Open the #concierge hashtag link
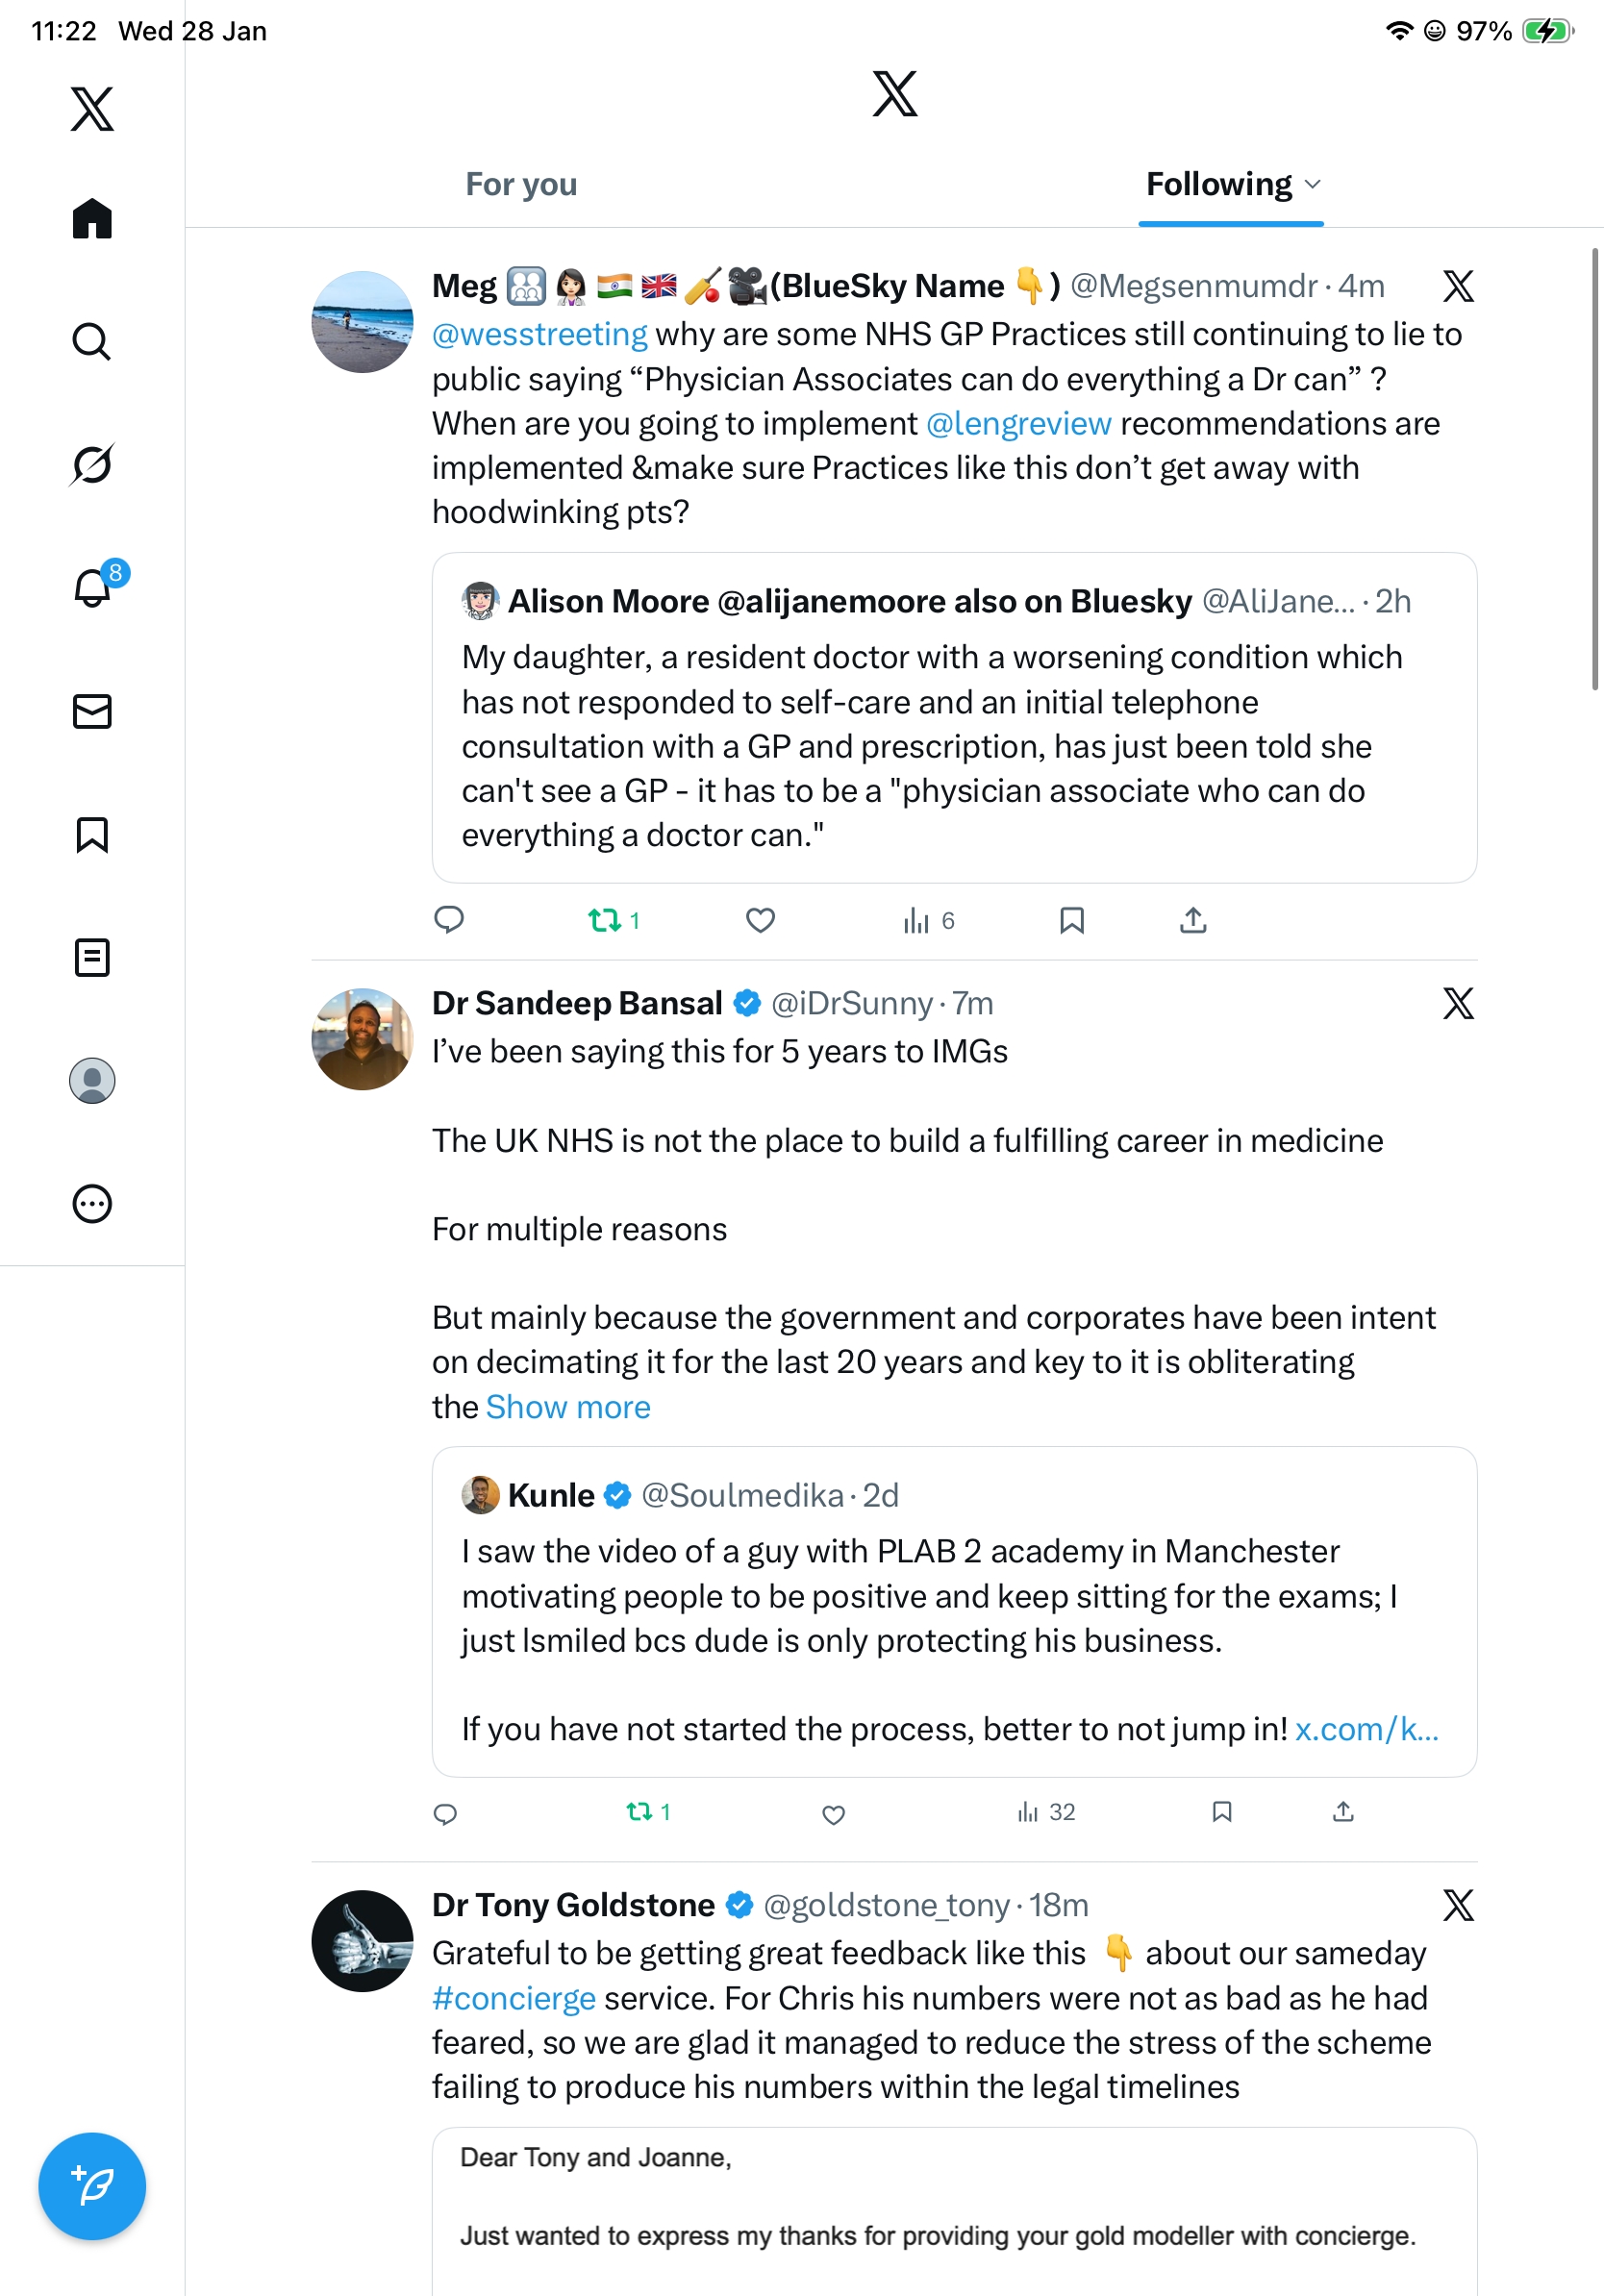Image resolution: width=1604 pixels, height=2296 pixels. coord(514,1999)
